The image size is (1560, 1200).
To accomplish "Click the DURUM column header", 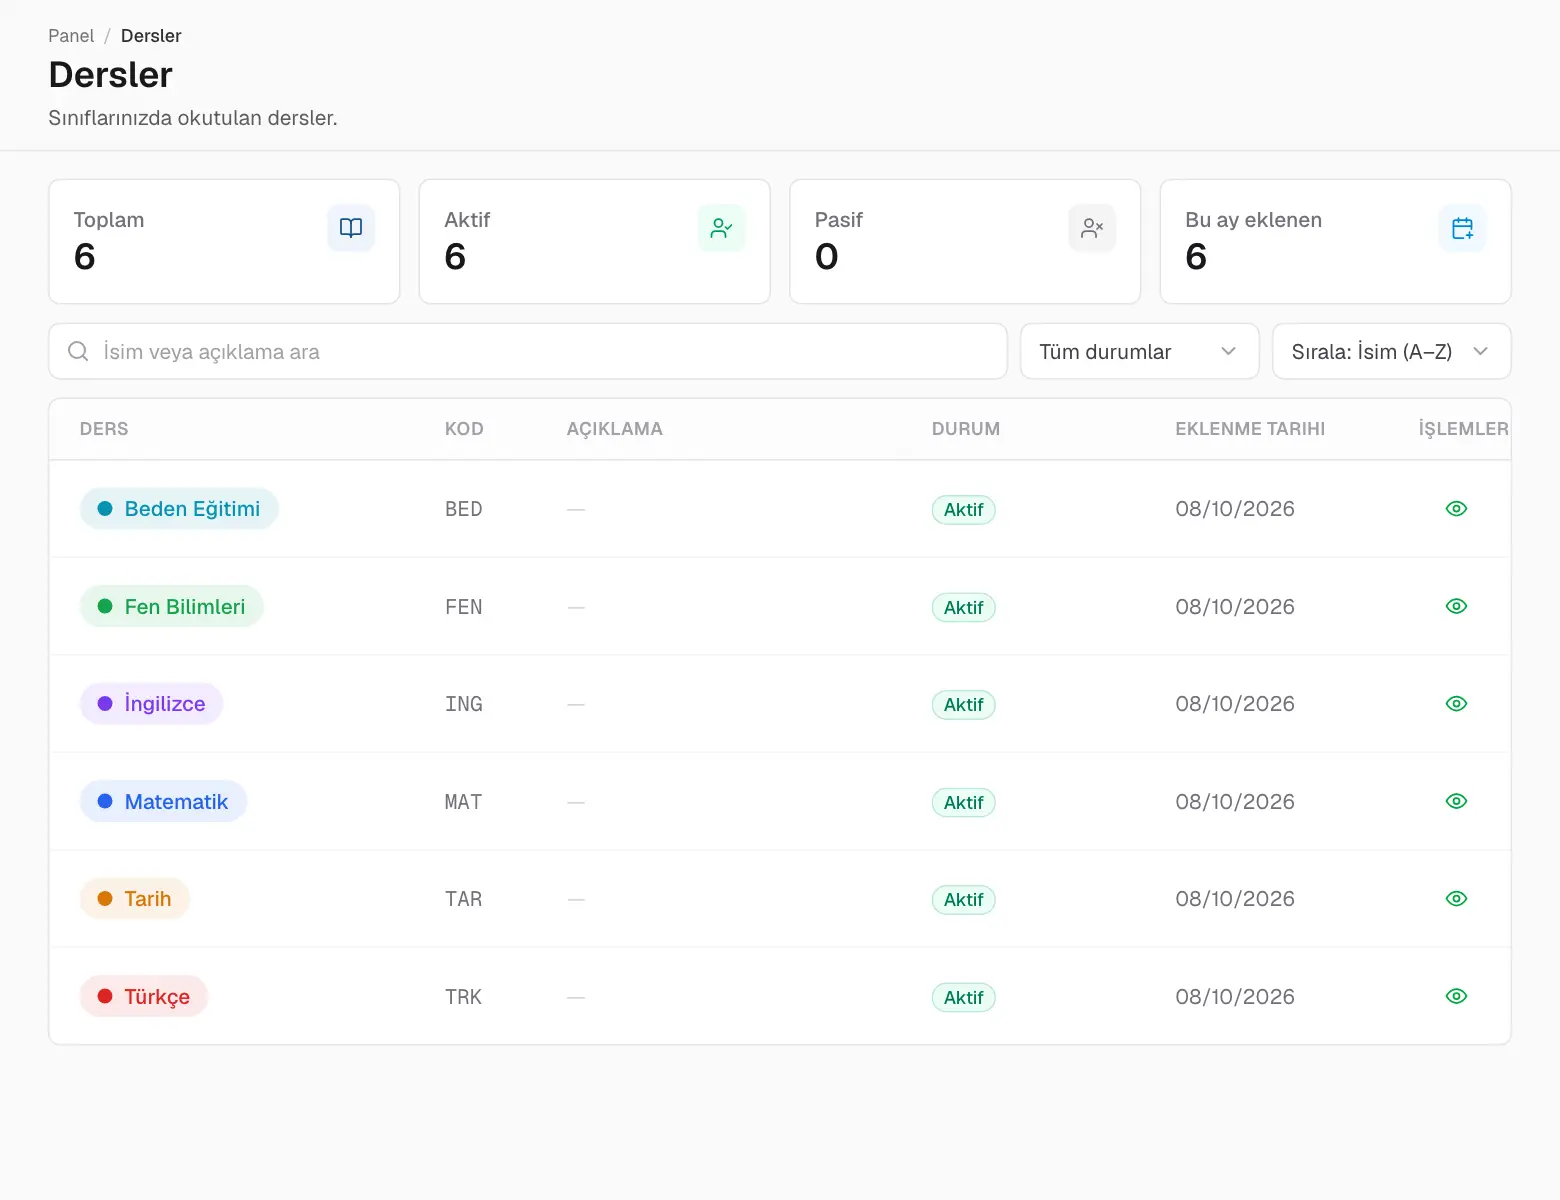I will 966,429.
